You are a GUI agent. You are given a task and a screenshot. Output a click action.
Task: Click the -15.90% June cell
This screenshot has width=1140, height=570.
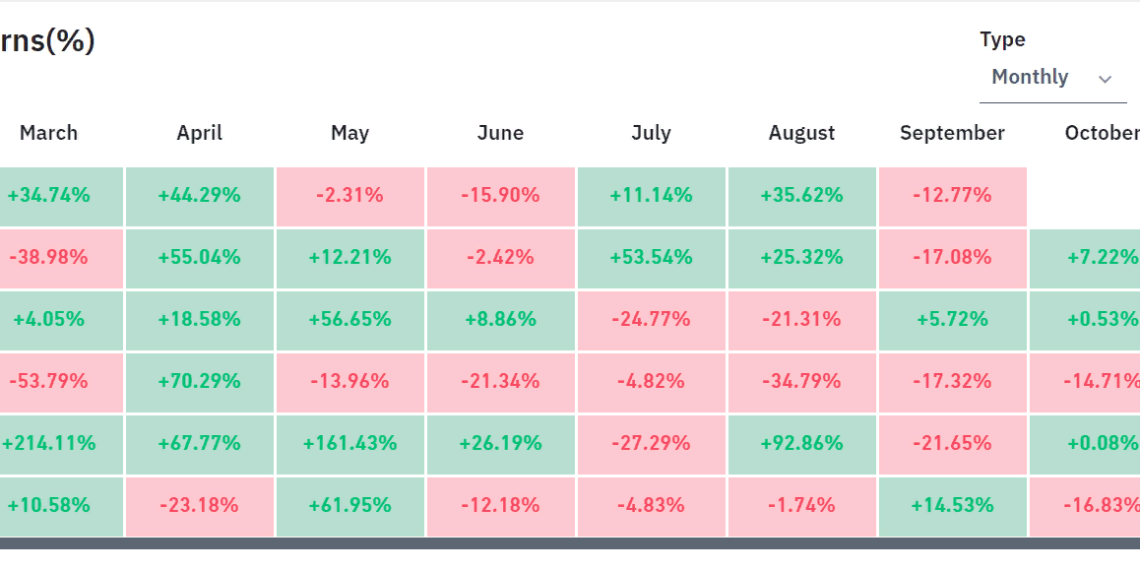pos(500,195)
